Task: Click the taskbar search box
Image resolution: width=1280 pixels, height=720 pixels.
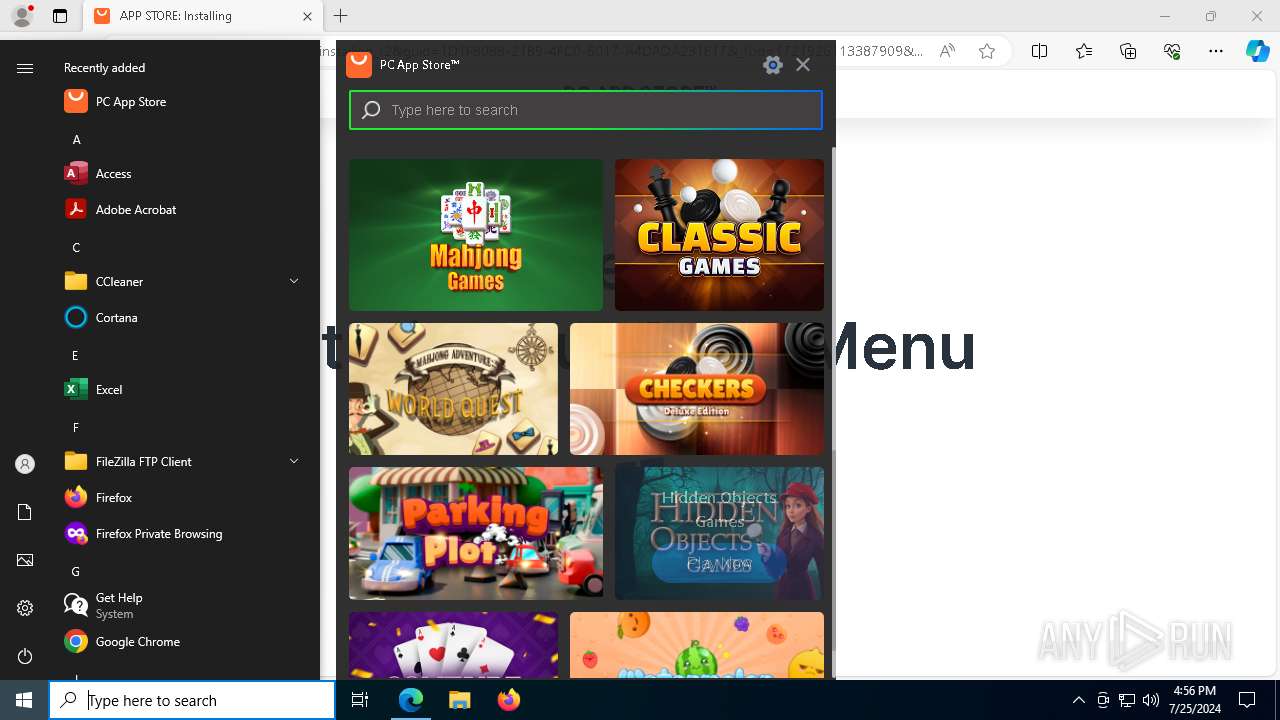Action: pyautogui.click(x=192, y=700)
